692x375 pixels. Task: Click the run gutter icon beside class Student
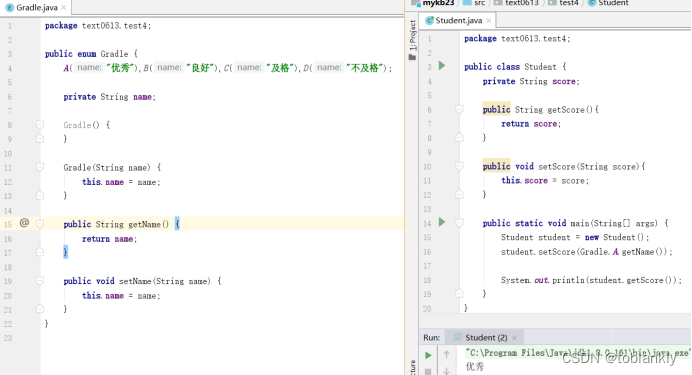pyautogui.click(x=442, y=66)
